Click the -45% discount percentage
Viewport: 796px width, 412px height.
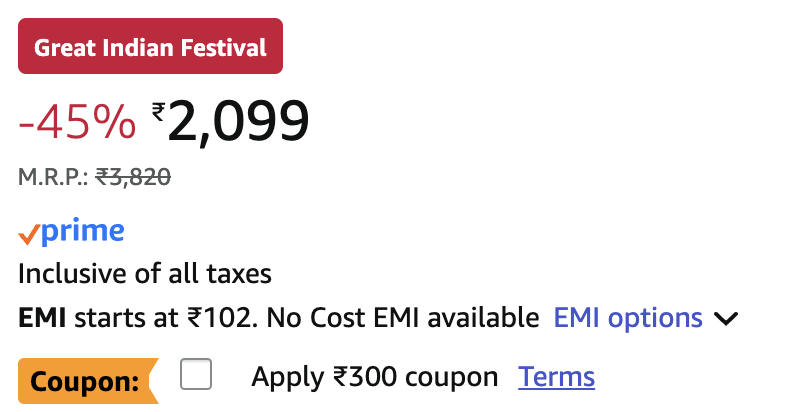click(x=77, y=123)
